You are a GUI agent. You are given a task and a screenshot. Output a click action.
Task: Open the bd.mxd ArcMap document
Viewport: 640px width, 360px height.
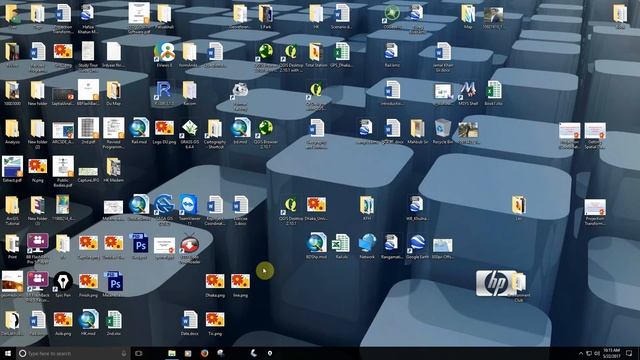click(x=240, y=129)
